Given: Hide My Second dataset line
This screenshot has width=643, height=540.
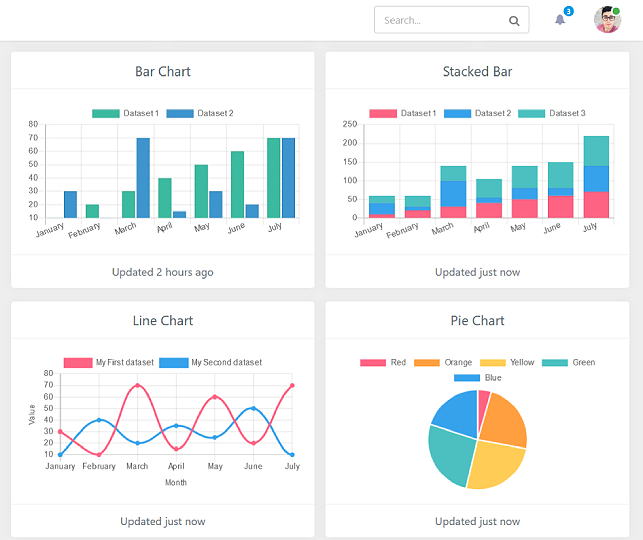Looking at the screenshot, I should tap(210, 362).
